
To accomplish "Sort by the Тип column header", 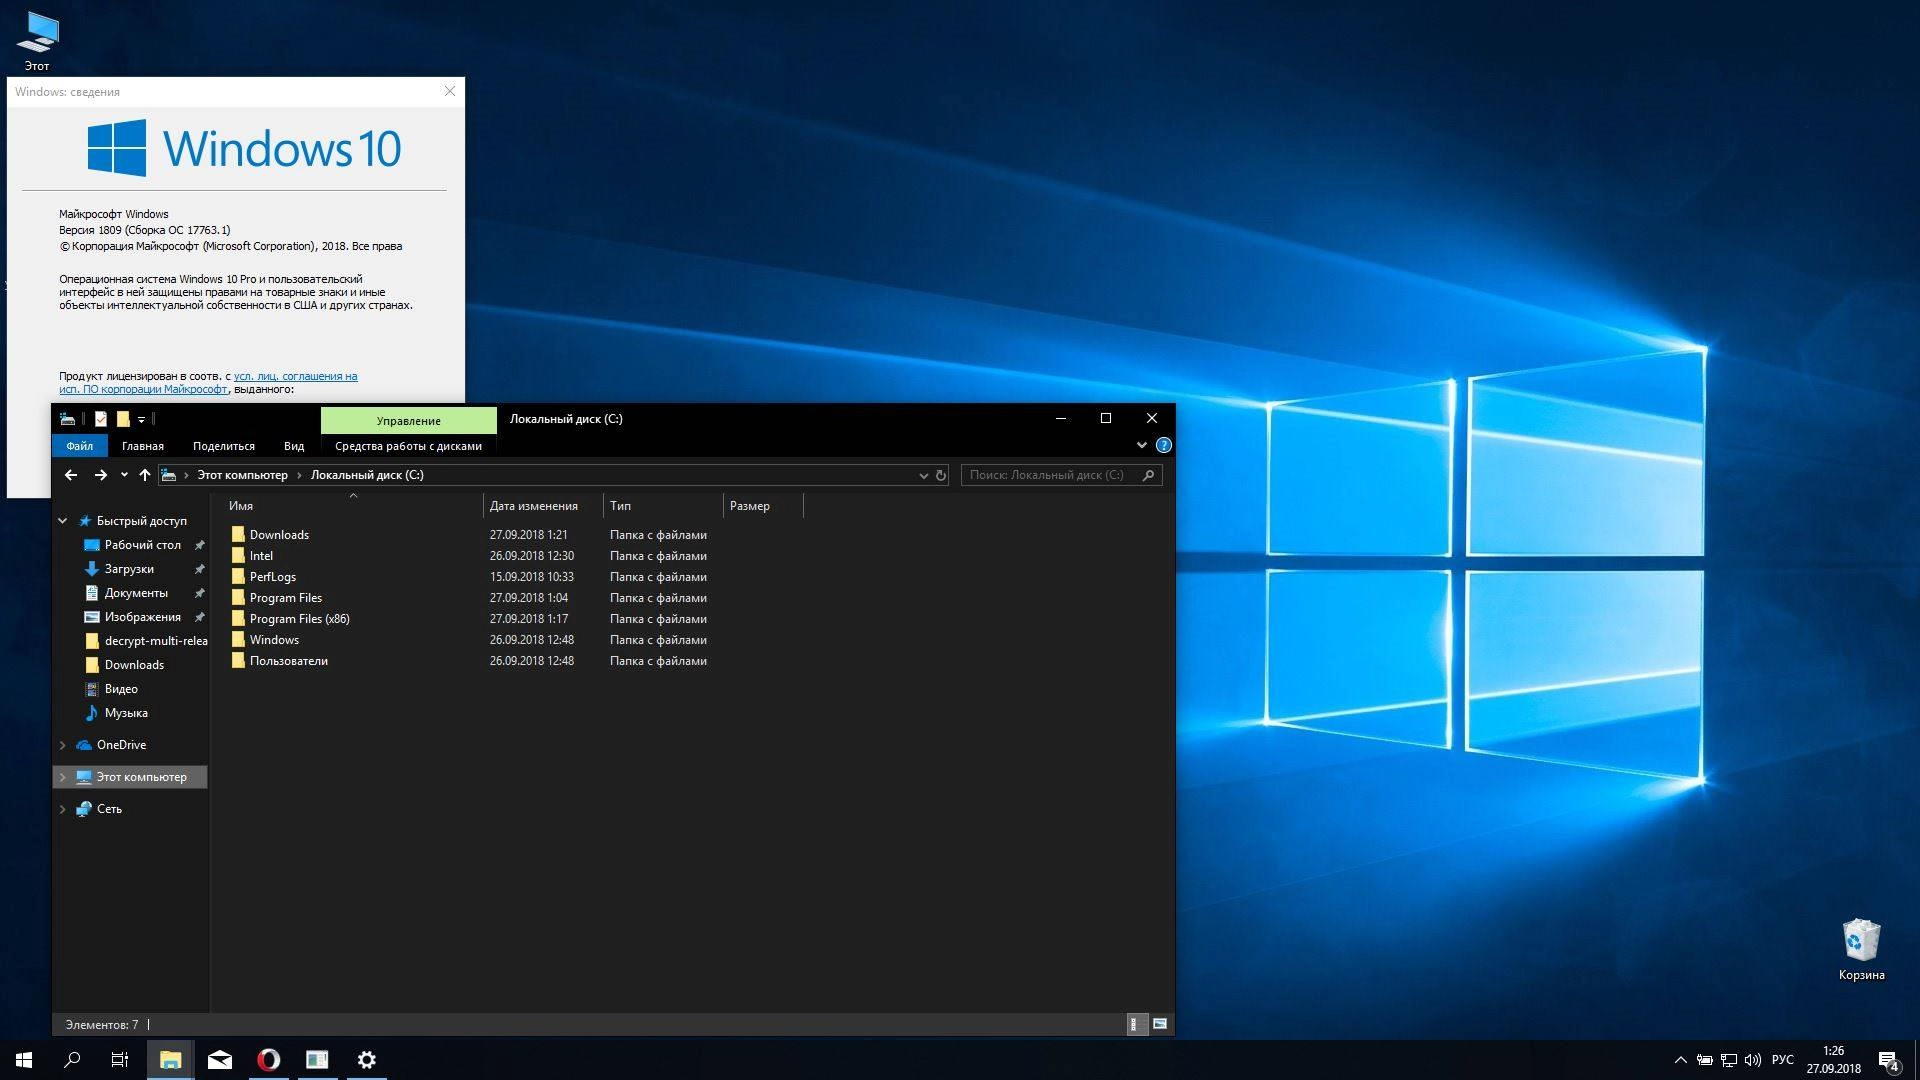I will click(x=663, y=506).
